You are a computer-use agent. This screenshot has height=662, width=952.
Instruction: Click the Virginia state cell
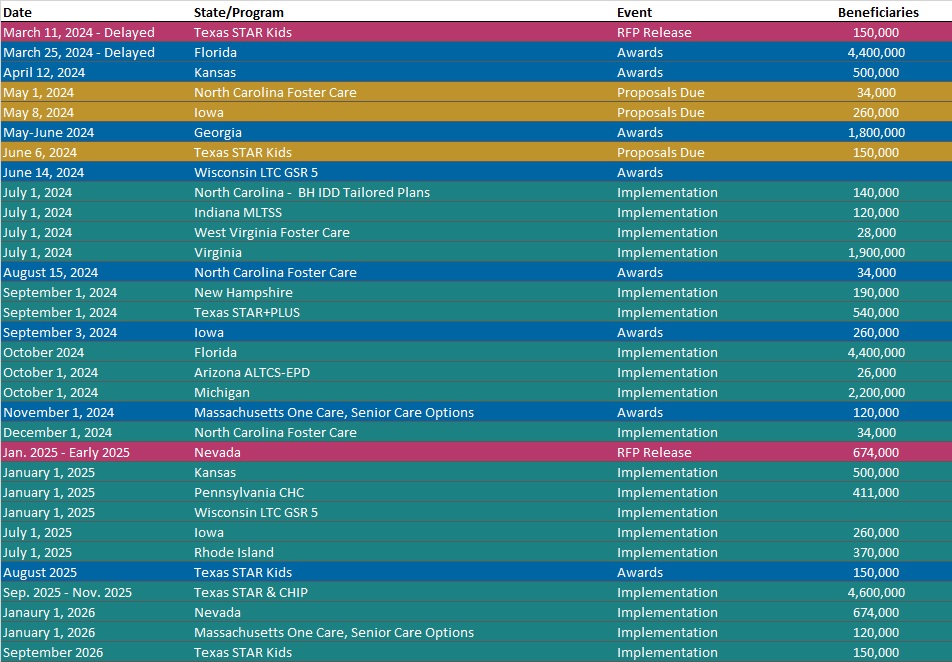pos(218,252)
